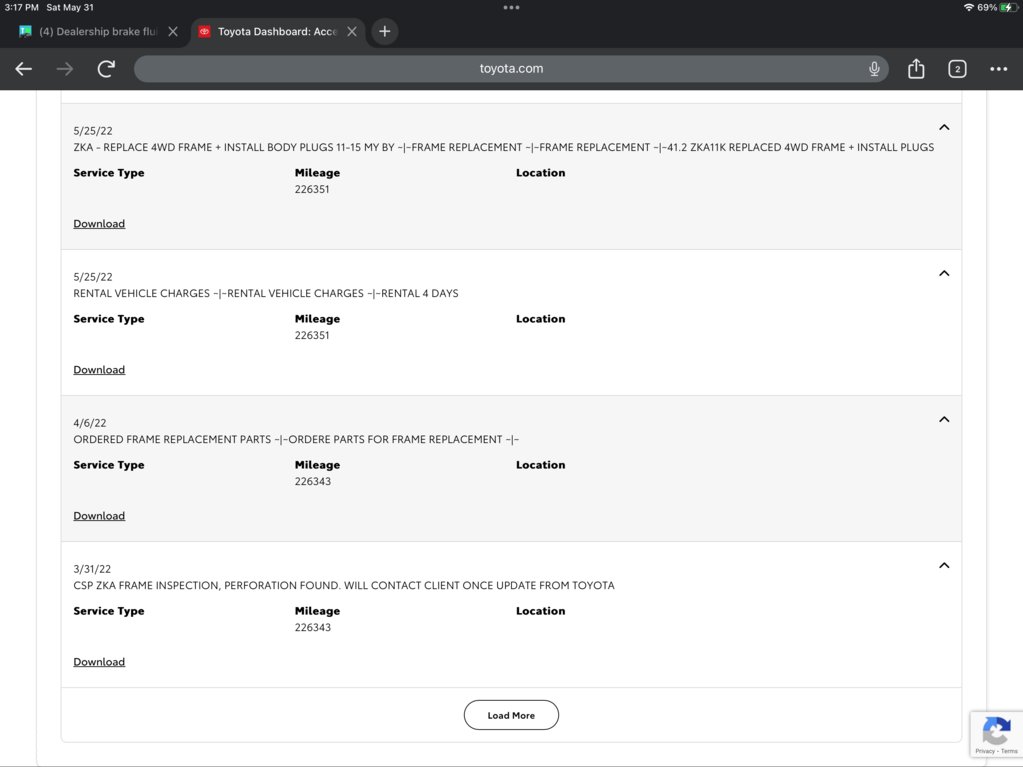Close the Dealership brake fluid tab
Image resolution: width=1023 pixels, height=767 pixels.
click(173, 31)
